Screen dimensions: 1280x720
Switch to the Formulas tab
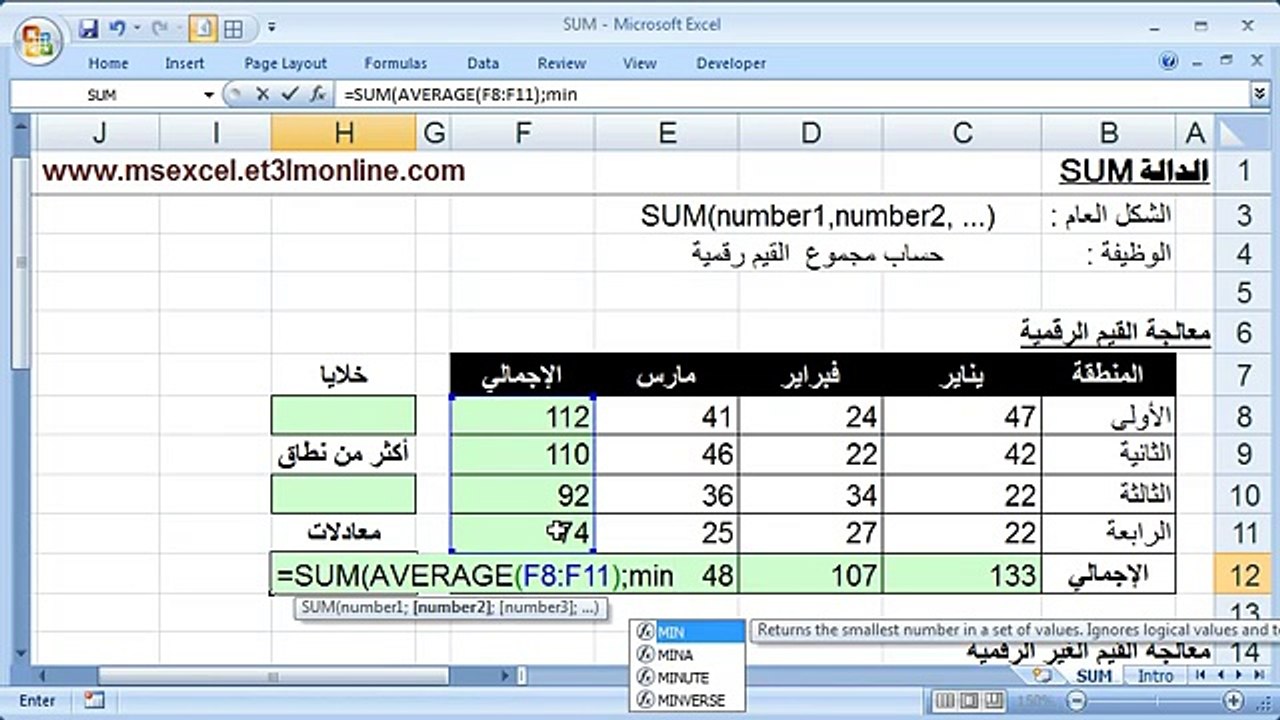pyautogui.click(x=395, y=63)
